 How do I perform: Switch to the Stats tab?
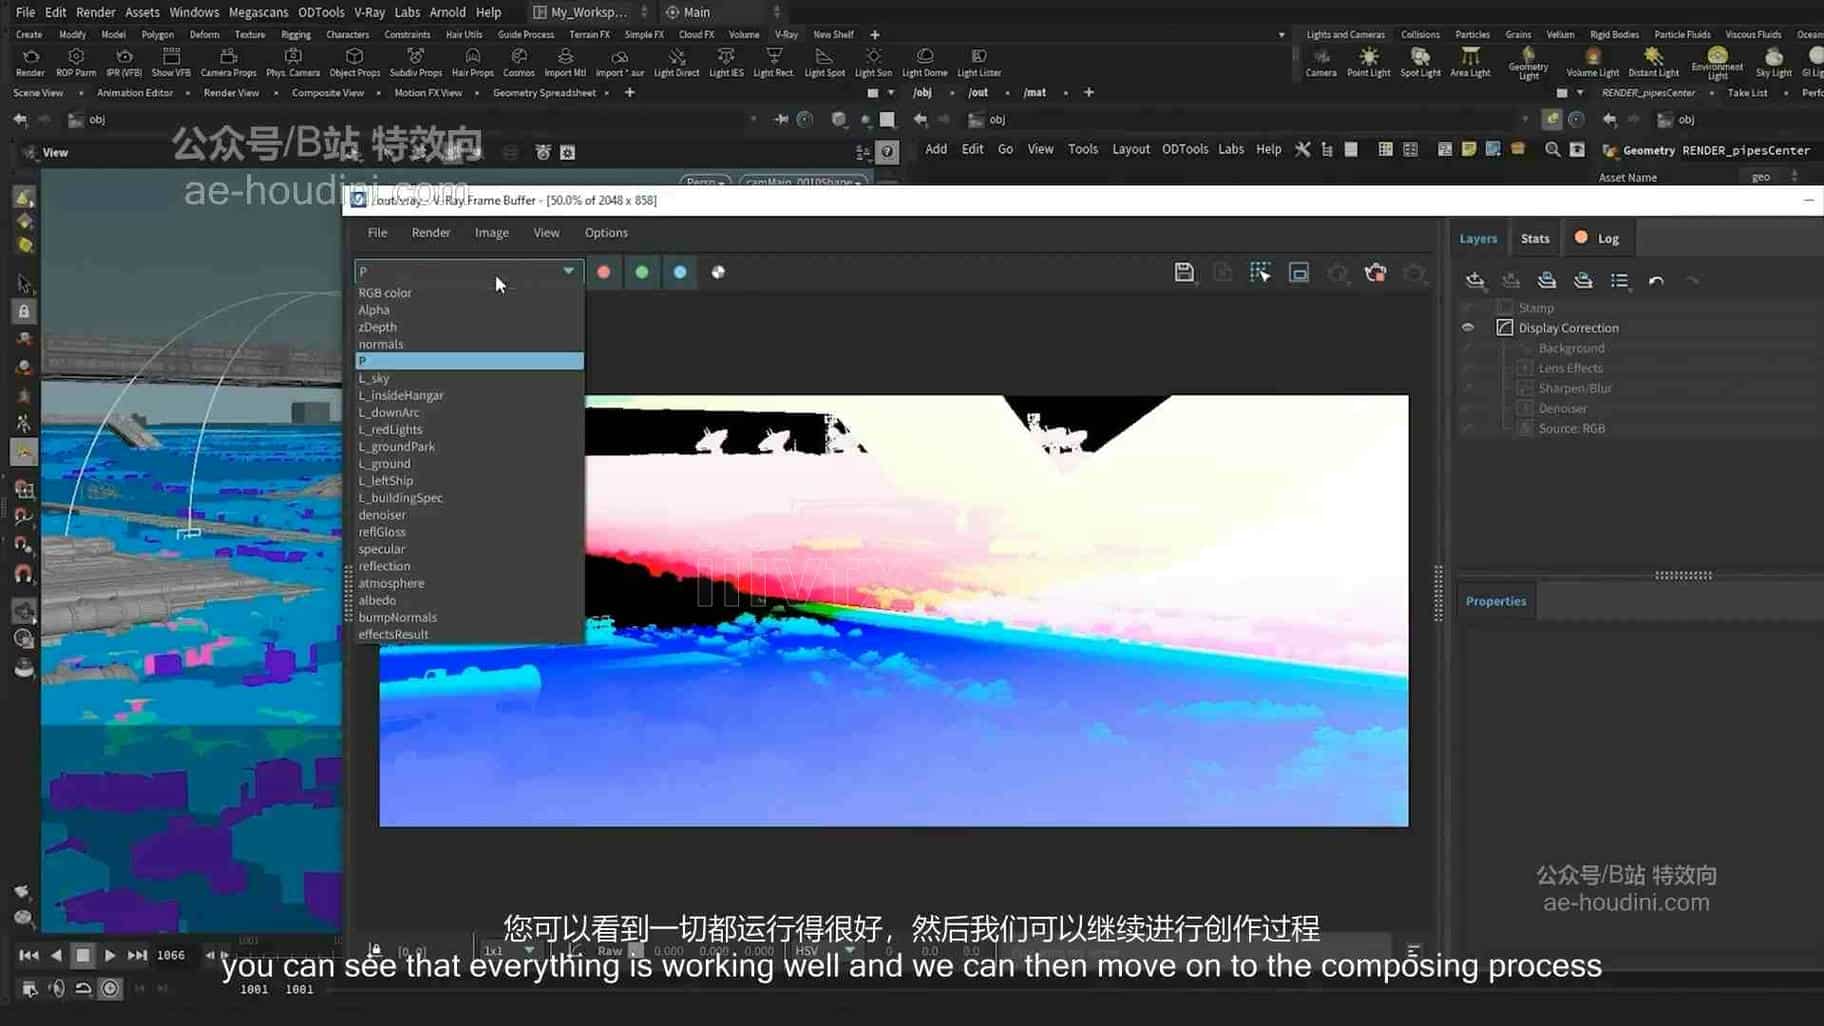click(1534, 238)
